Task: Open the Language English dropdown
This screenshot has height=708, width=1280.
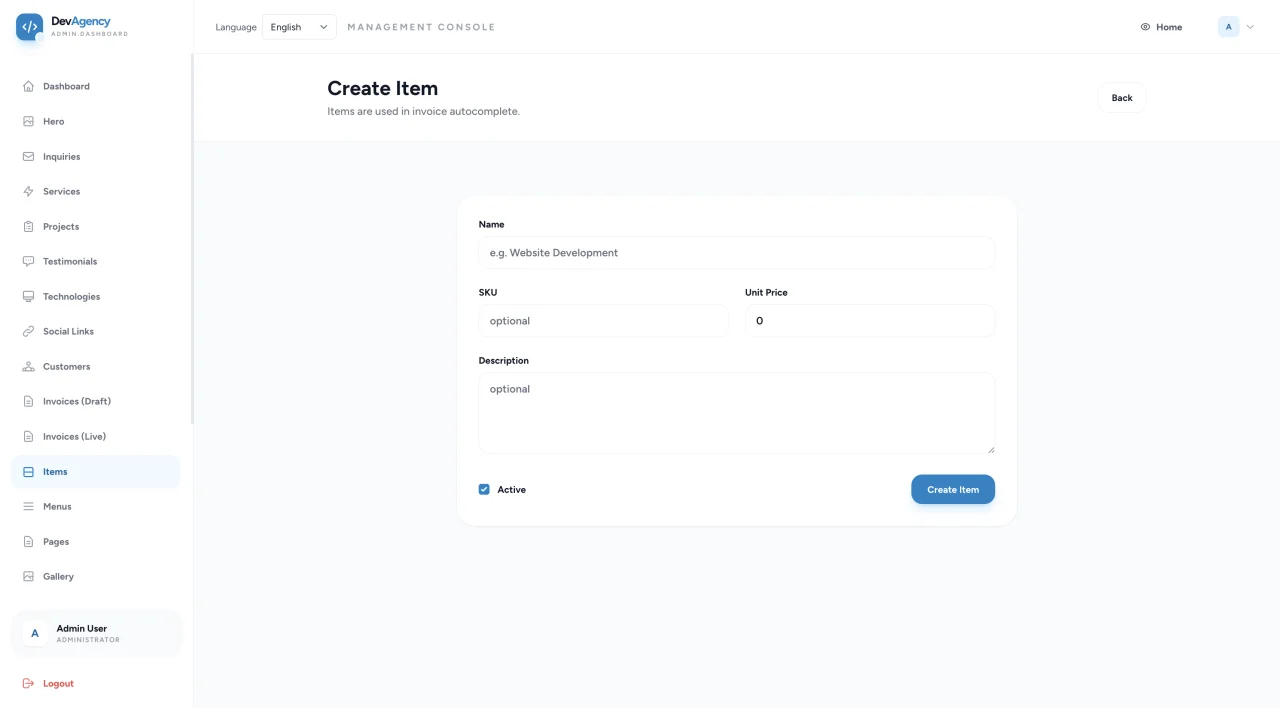Action: click(299, 27)
